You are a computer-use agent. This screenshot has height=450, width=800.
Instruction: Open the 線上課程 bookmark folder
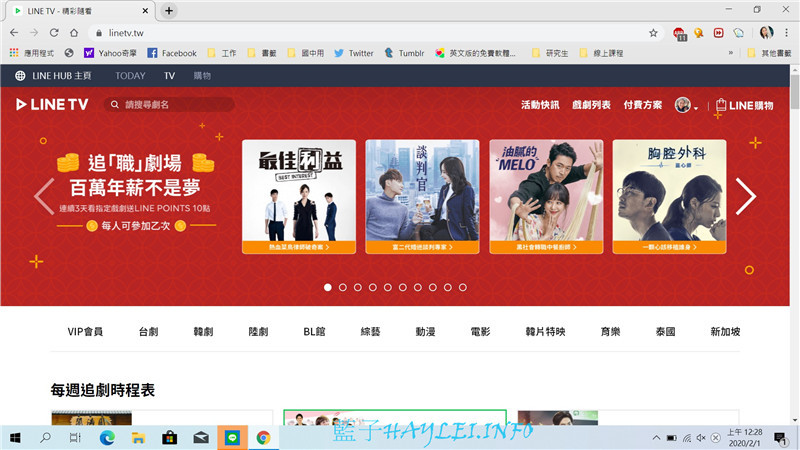coord(602,53)
